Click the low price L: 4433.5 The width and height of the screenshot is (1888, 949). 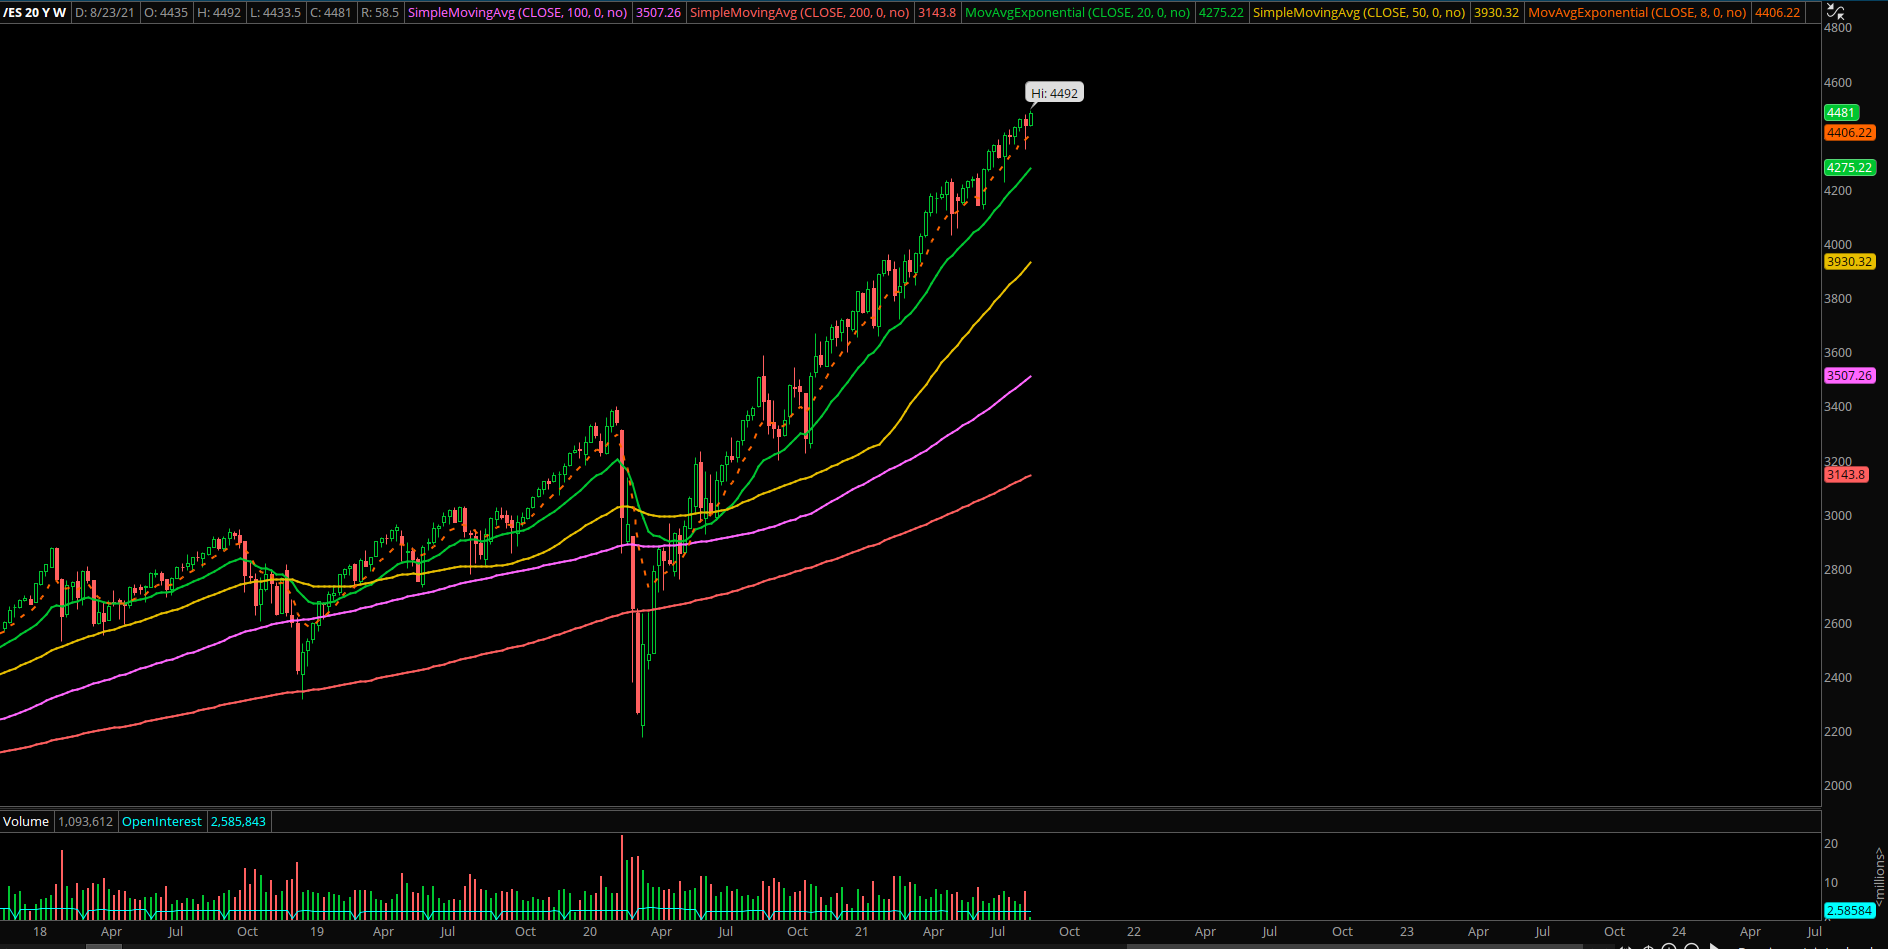(275, 13)
